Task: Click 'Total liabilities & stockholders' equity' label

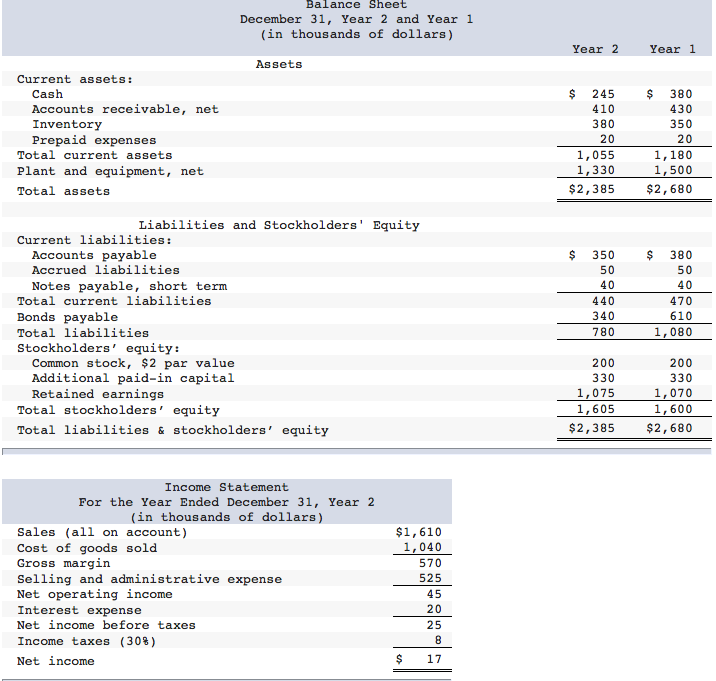Action: coord(173,430)
